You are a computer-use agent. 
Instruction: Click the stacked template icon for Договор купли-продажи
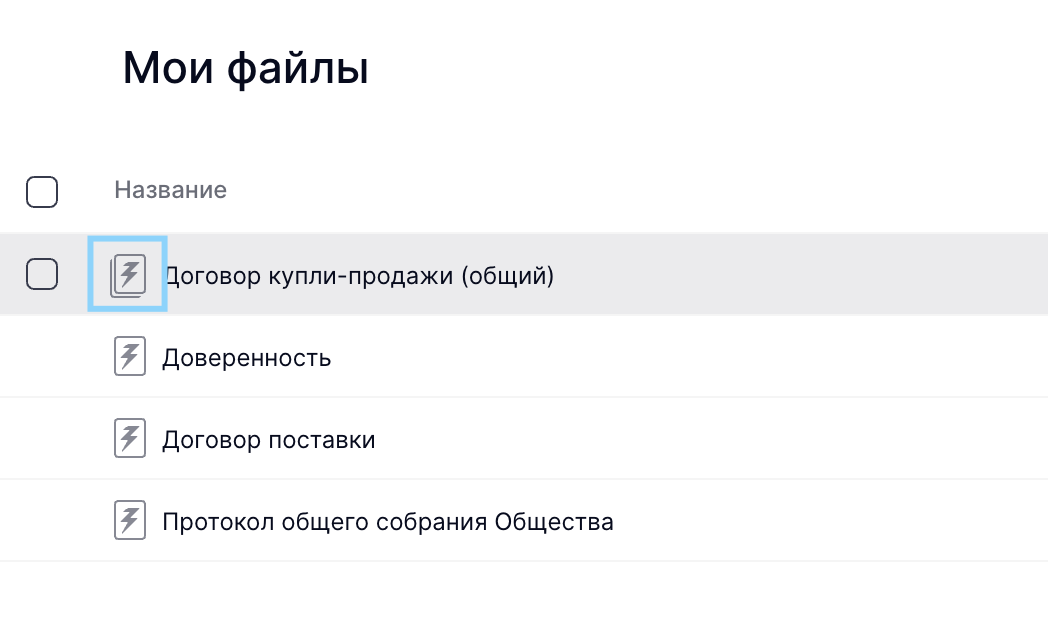128,275
